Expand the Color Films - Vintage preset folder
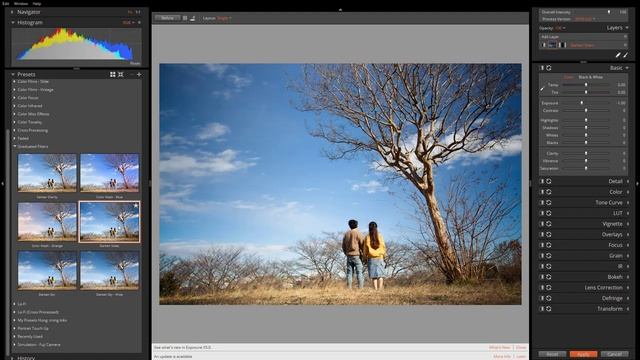The width and height of the screenshot is (640, 360). point(15,89)
